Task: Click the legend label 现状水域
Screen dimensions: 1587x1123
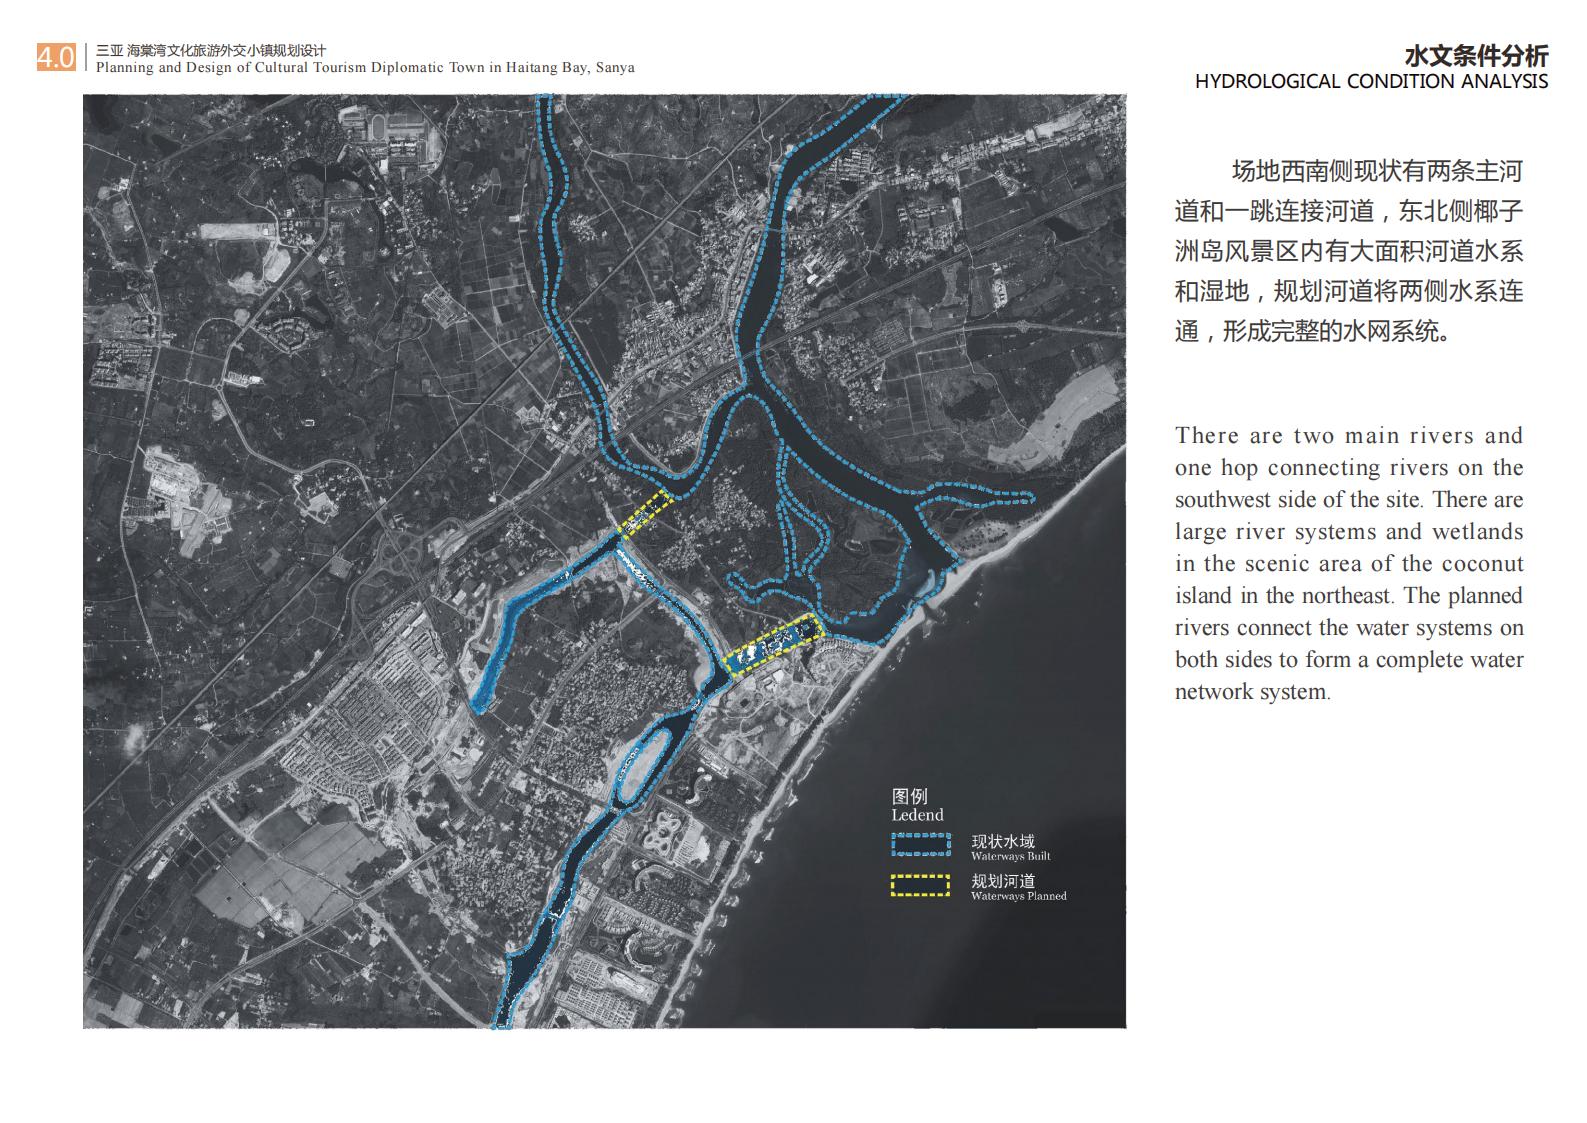Action: [x=1003, y=842]
